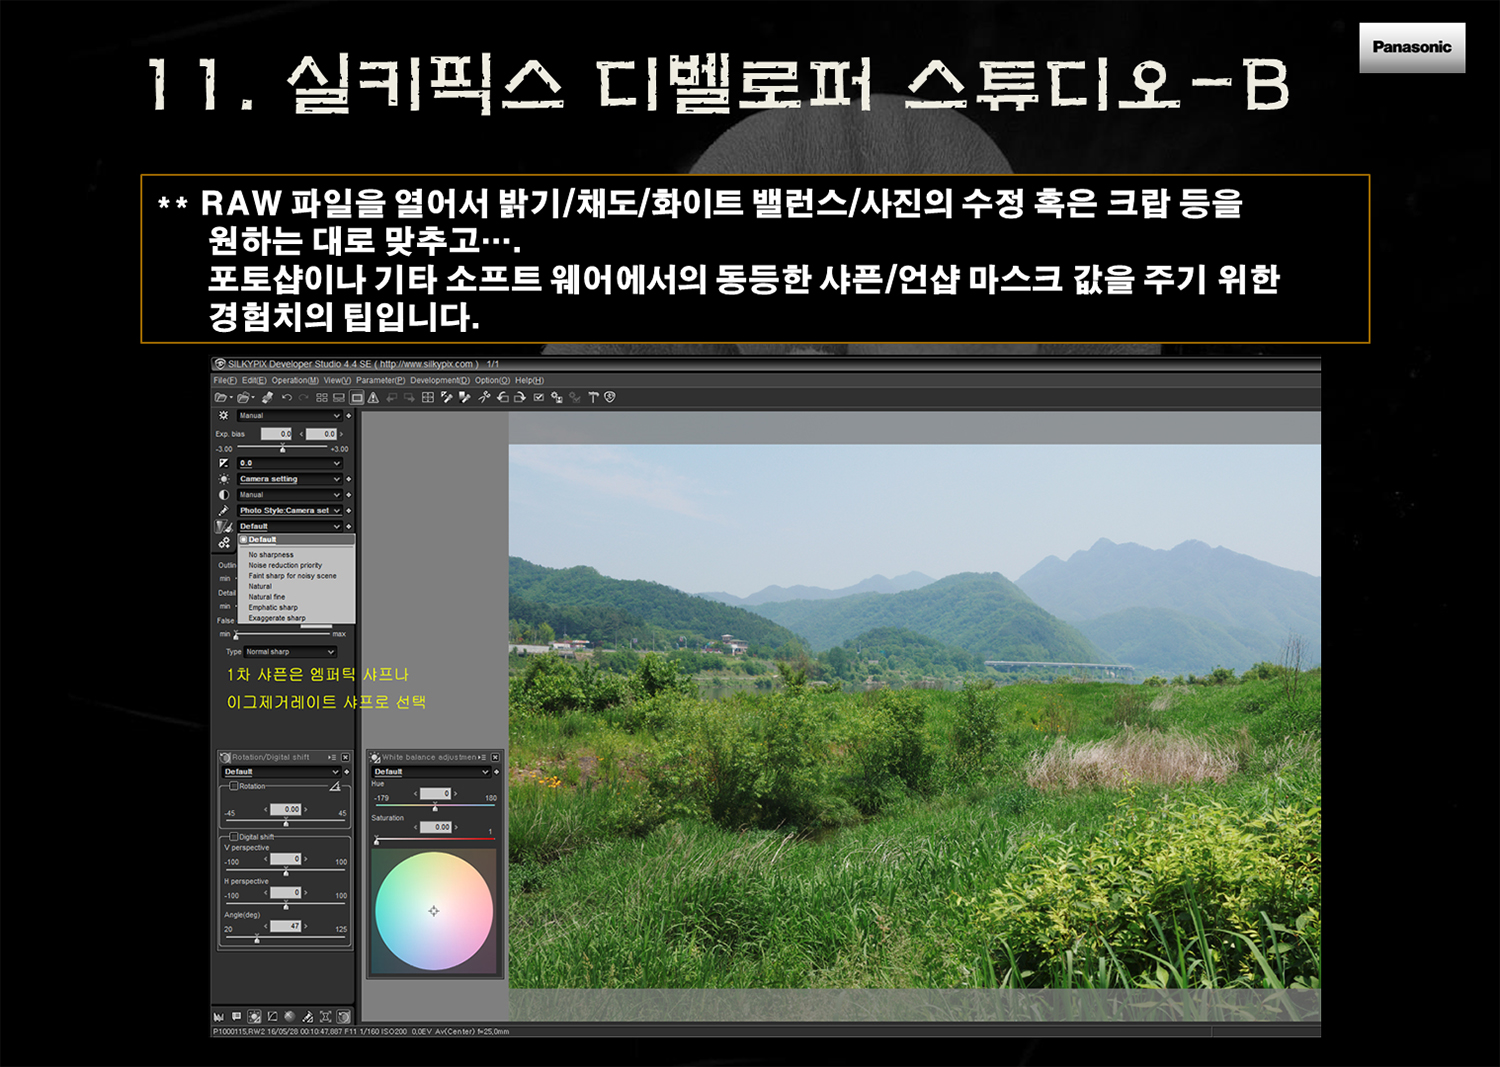Image resolution: width=1500 pixels, height=1067 pixels.
Task: Choose Emphatic sharp from the sharpness list
Action: 273,607
